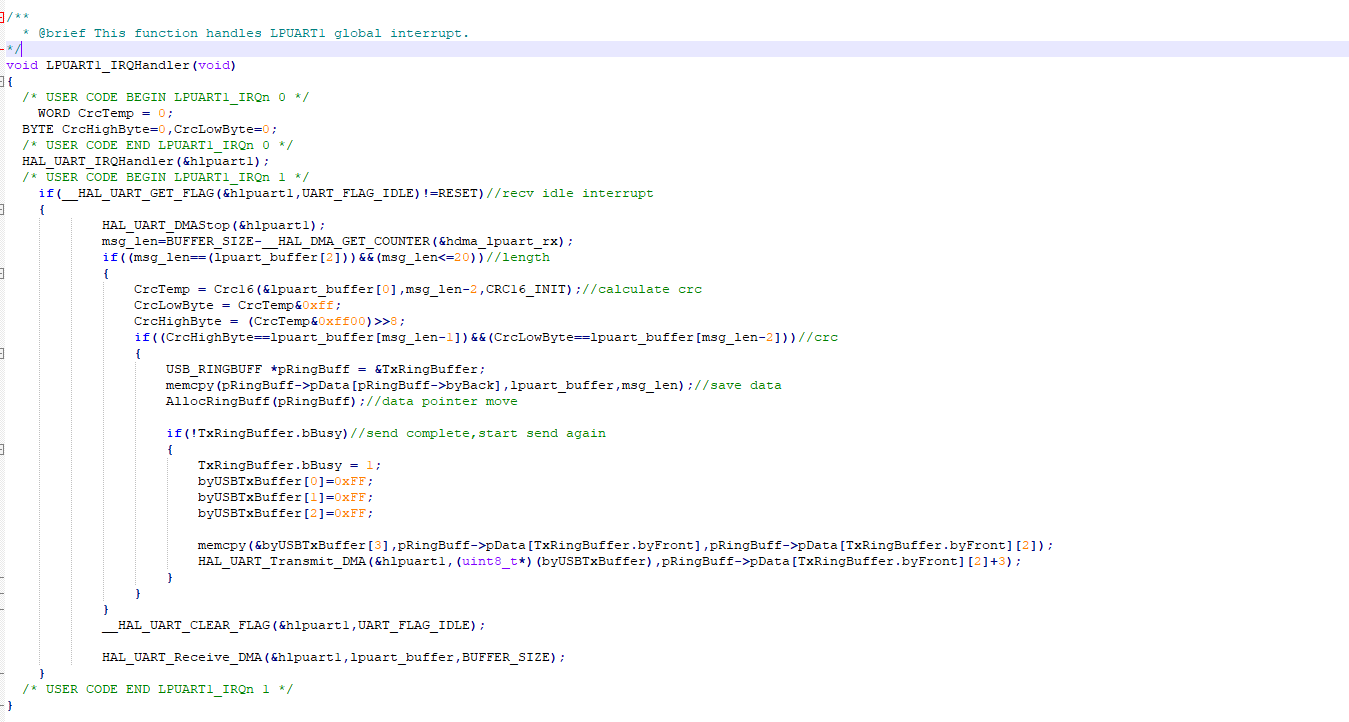Screen dimensions: 1349x722
Task: Click the HAL_UART_Transmit_DMA call line
Action: point(609,561)
